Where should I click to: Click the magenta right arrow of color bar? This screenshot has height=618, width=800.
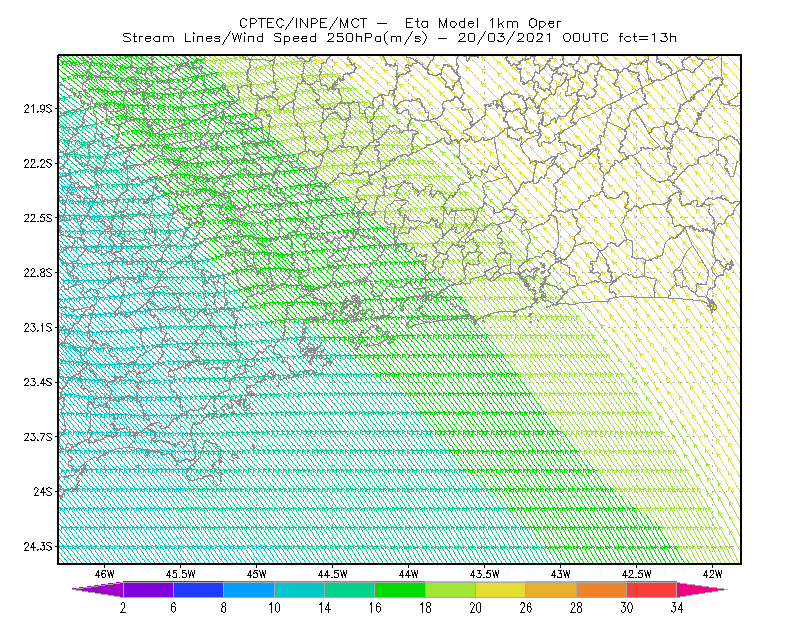[x=702, y=589]
